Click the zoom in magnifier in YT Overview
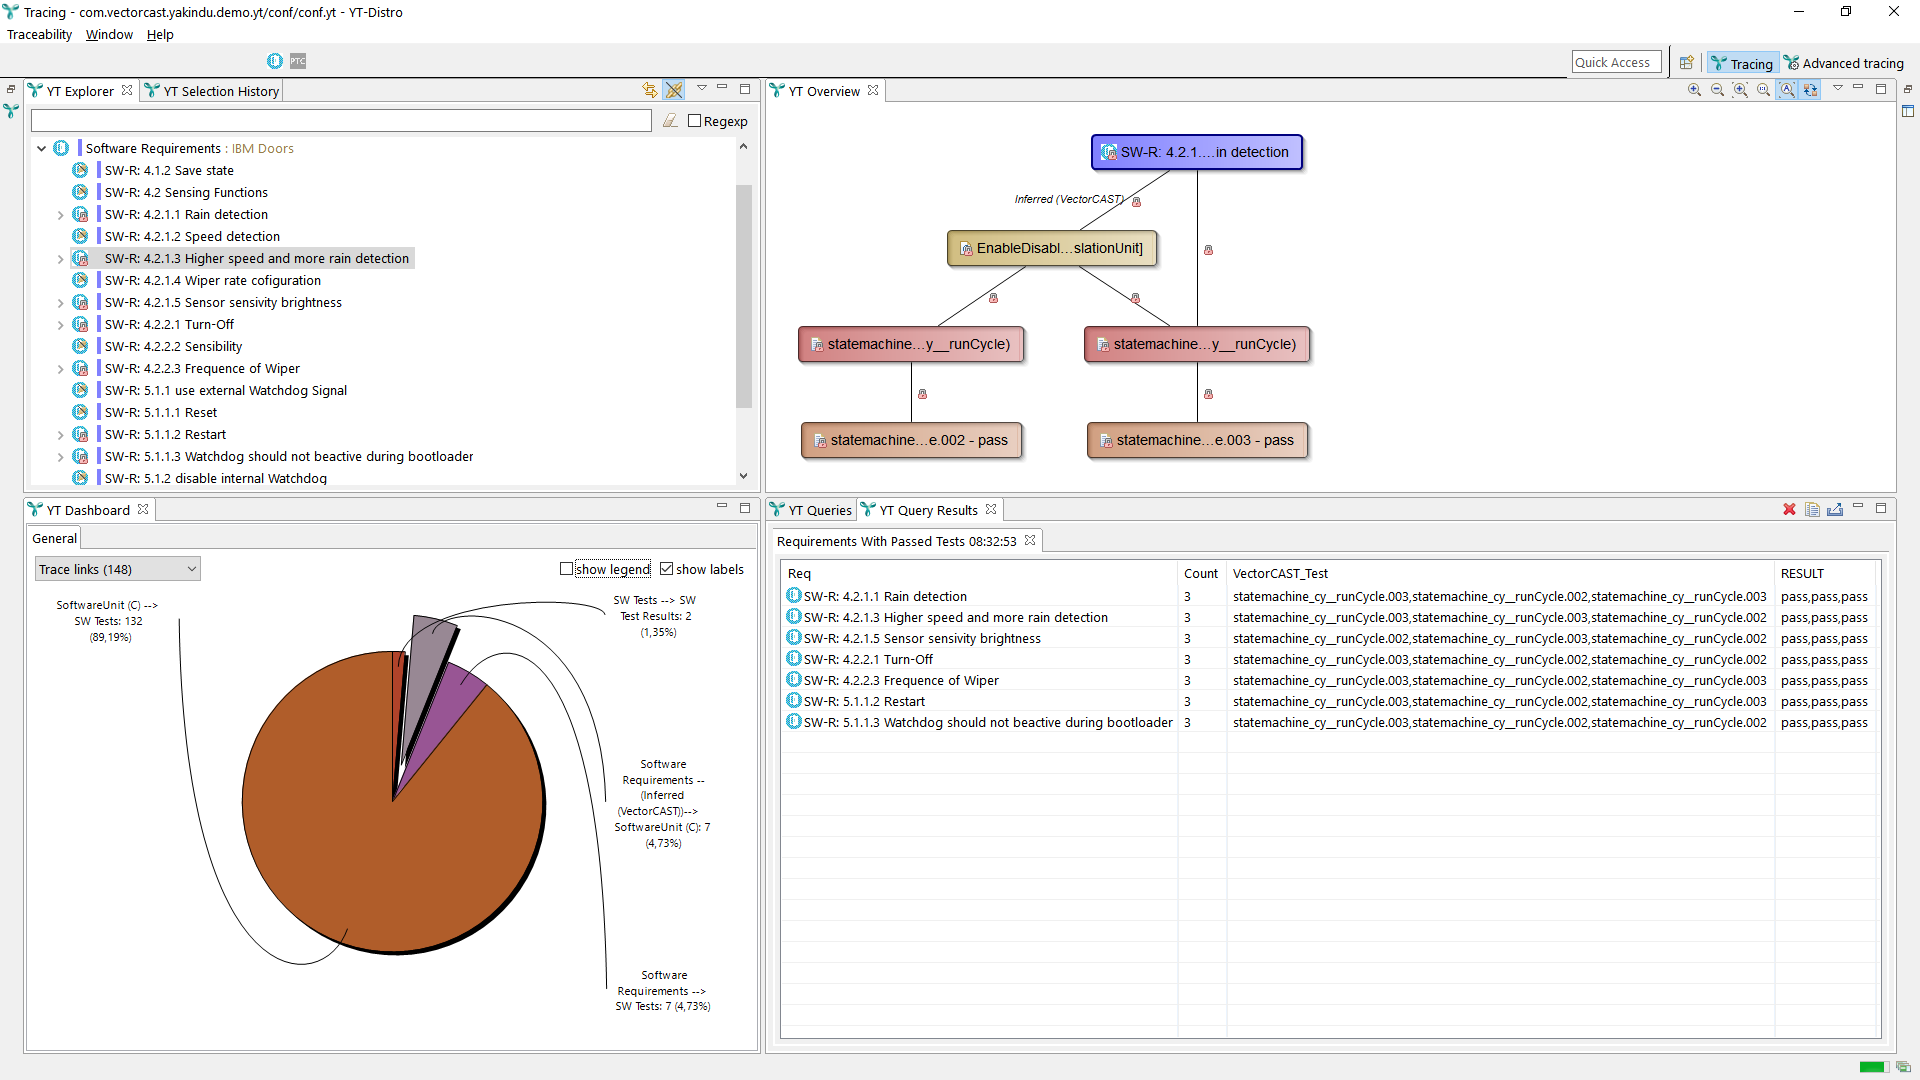 [1694, 90]
